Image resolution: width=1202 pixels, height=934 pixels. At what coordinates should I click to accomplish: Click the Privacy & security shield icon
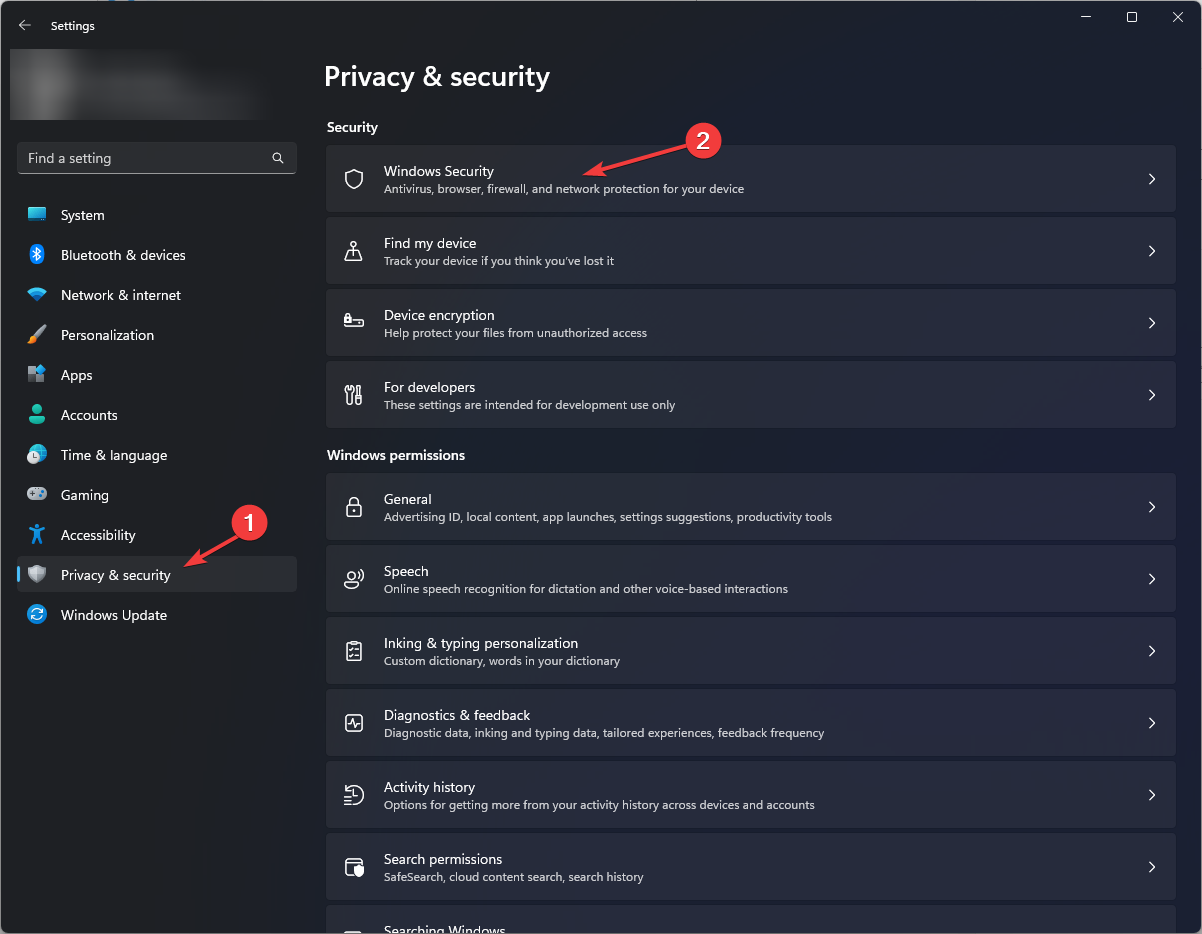point(37,574)
